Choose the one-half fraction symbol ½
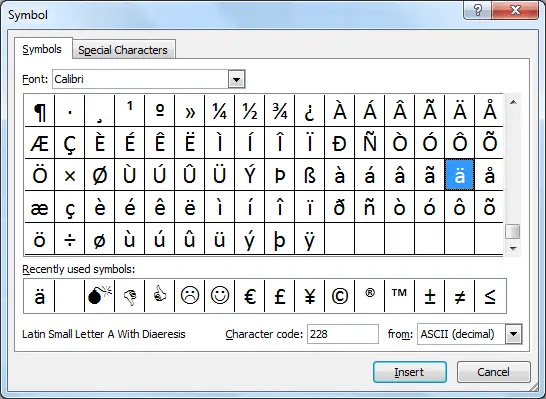Screen dimensions: 546x399 (x=250, y=111)
